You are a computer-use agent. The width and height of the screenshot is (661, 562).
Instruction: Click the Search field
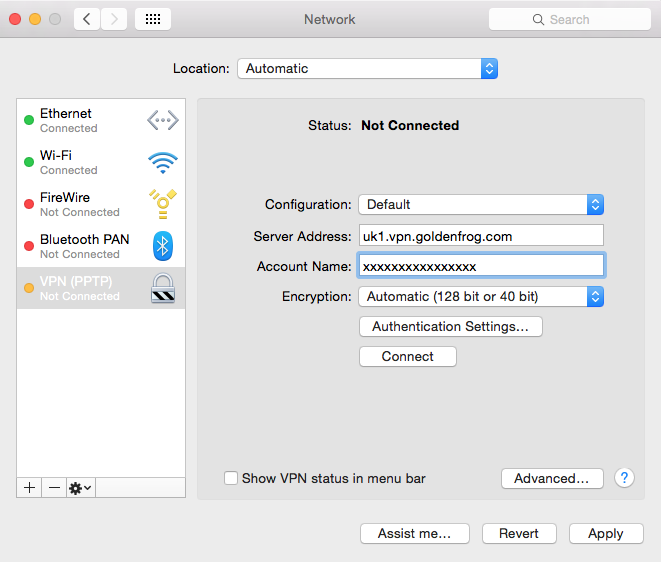point(570,19)
